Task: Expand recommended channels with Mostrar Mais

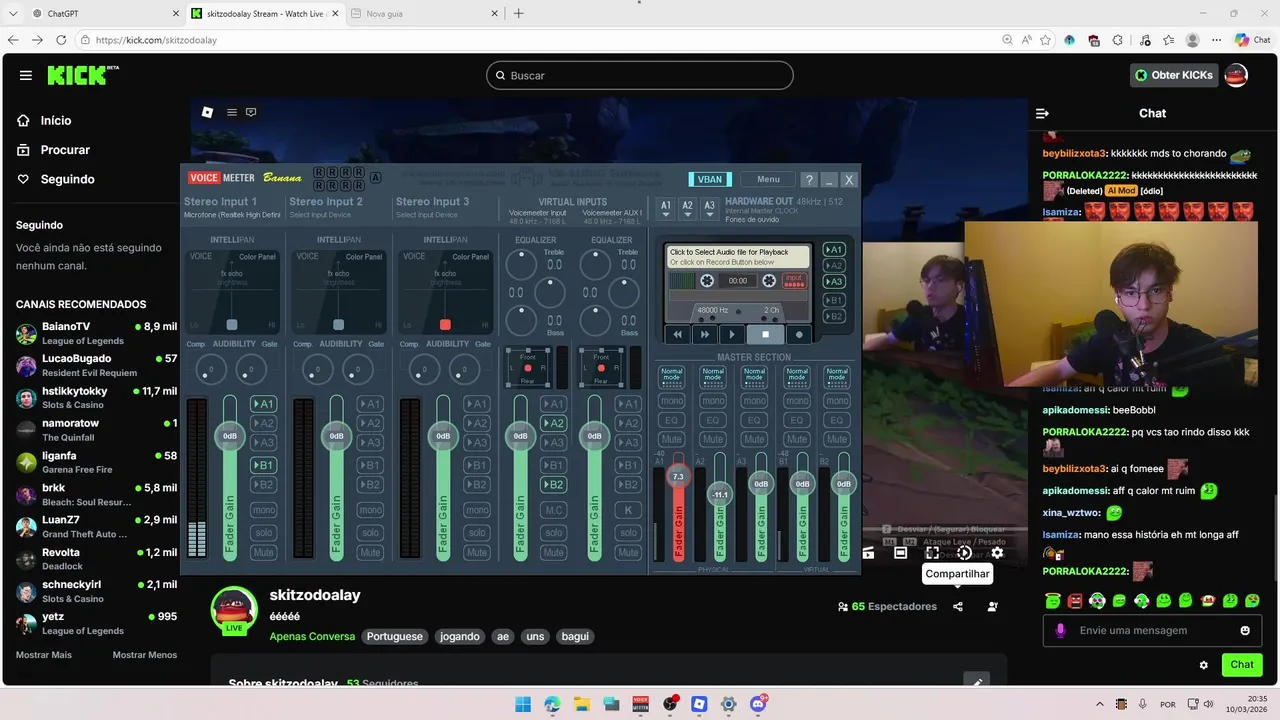Action: point(44,655)
